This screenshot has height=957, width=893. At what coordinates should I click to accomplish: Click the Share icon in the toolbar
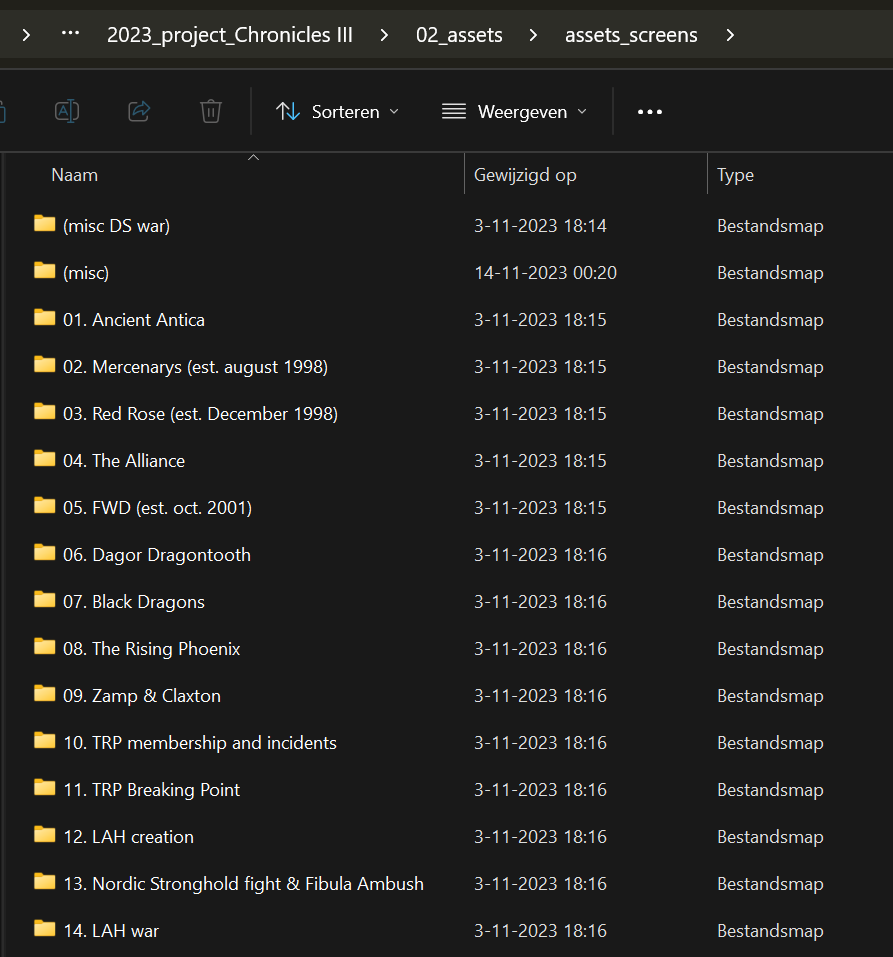(x=139, y=111)
